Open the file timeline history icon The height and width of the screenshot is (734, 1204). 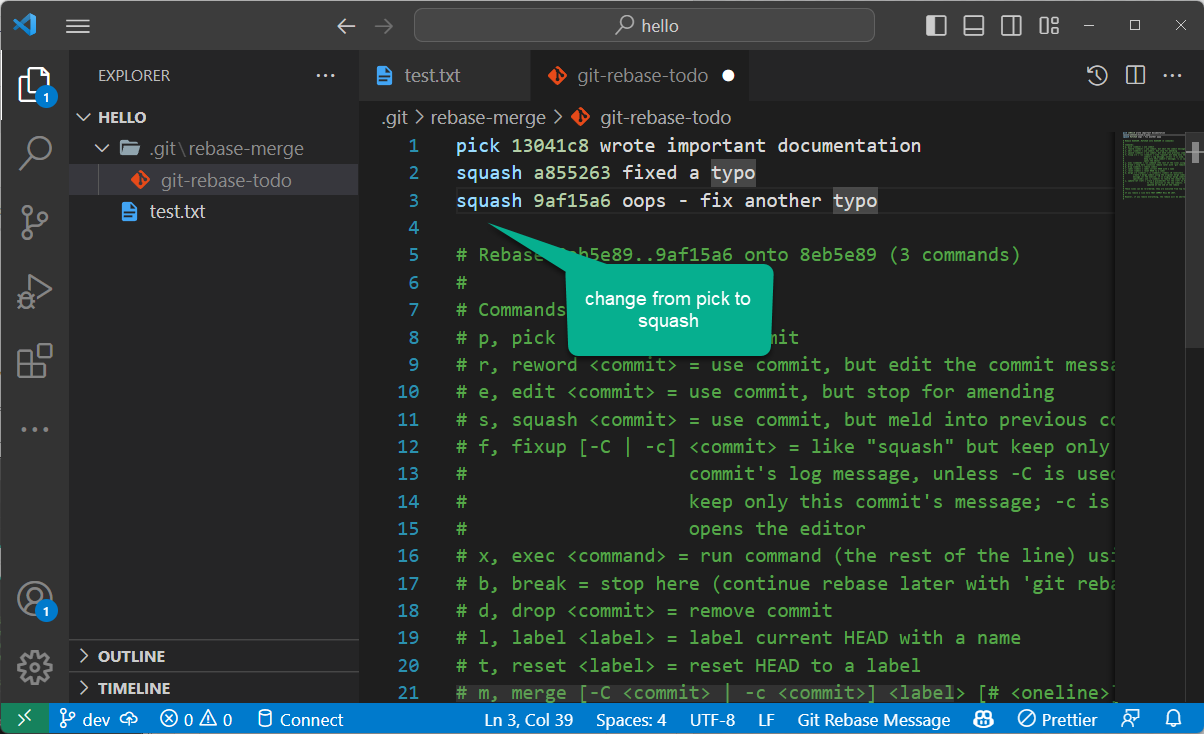1097,75
